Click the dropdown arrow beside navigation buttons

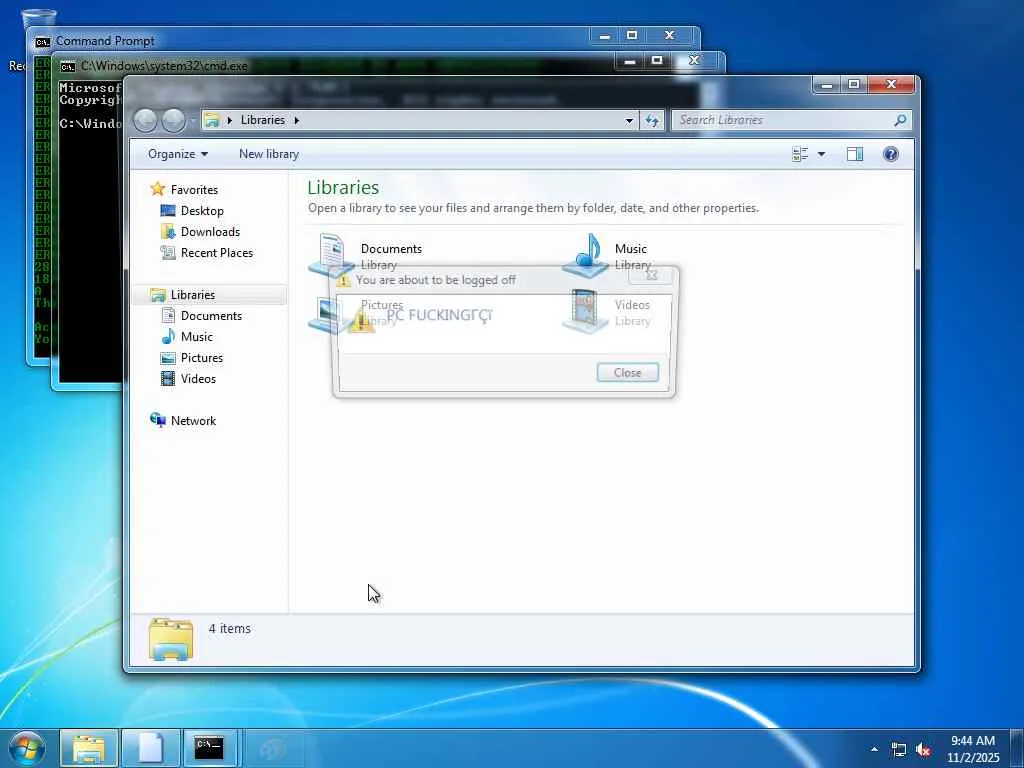coord(192,121)
